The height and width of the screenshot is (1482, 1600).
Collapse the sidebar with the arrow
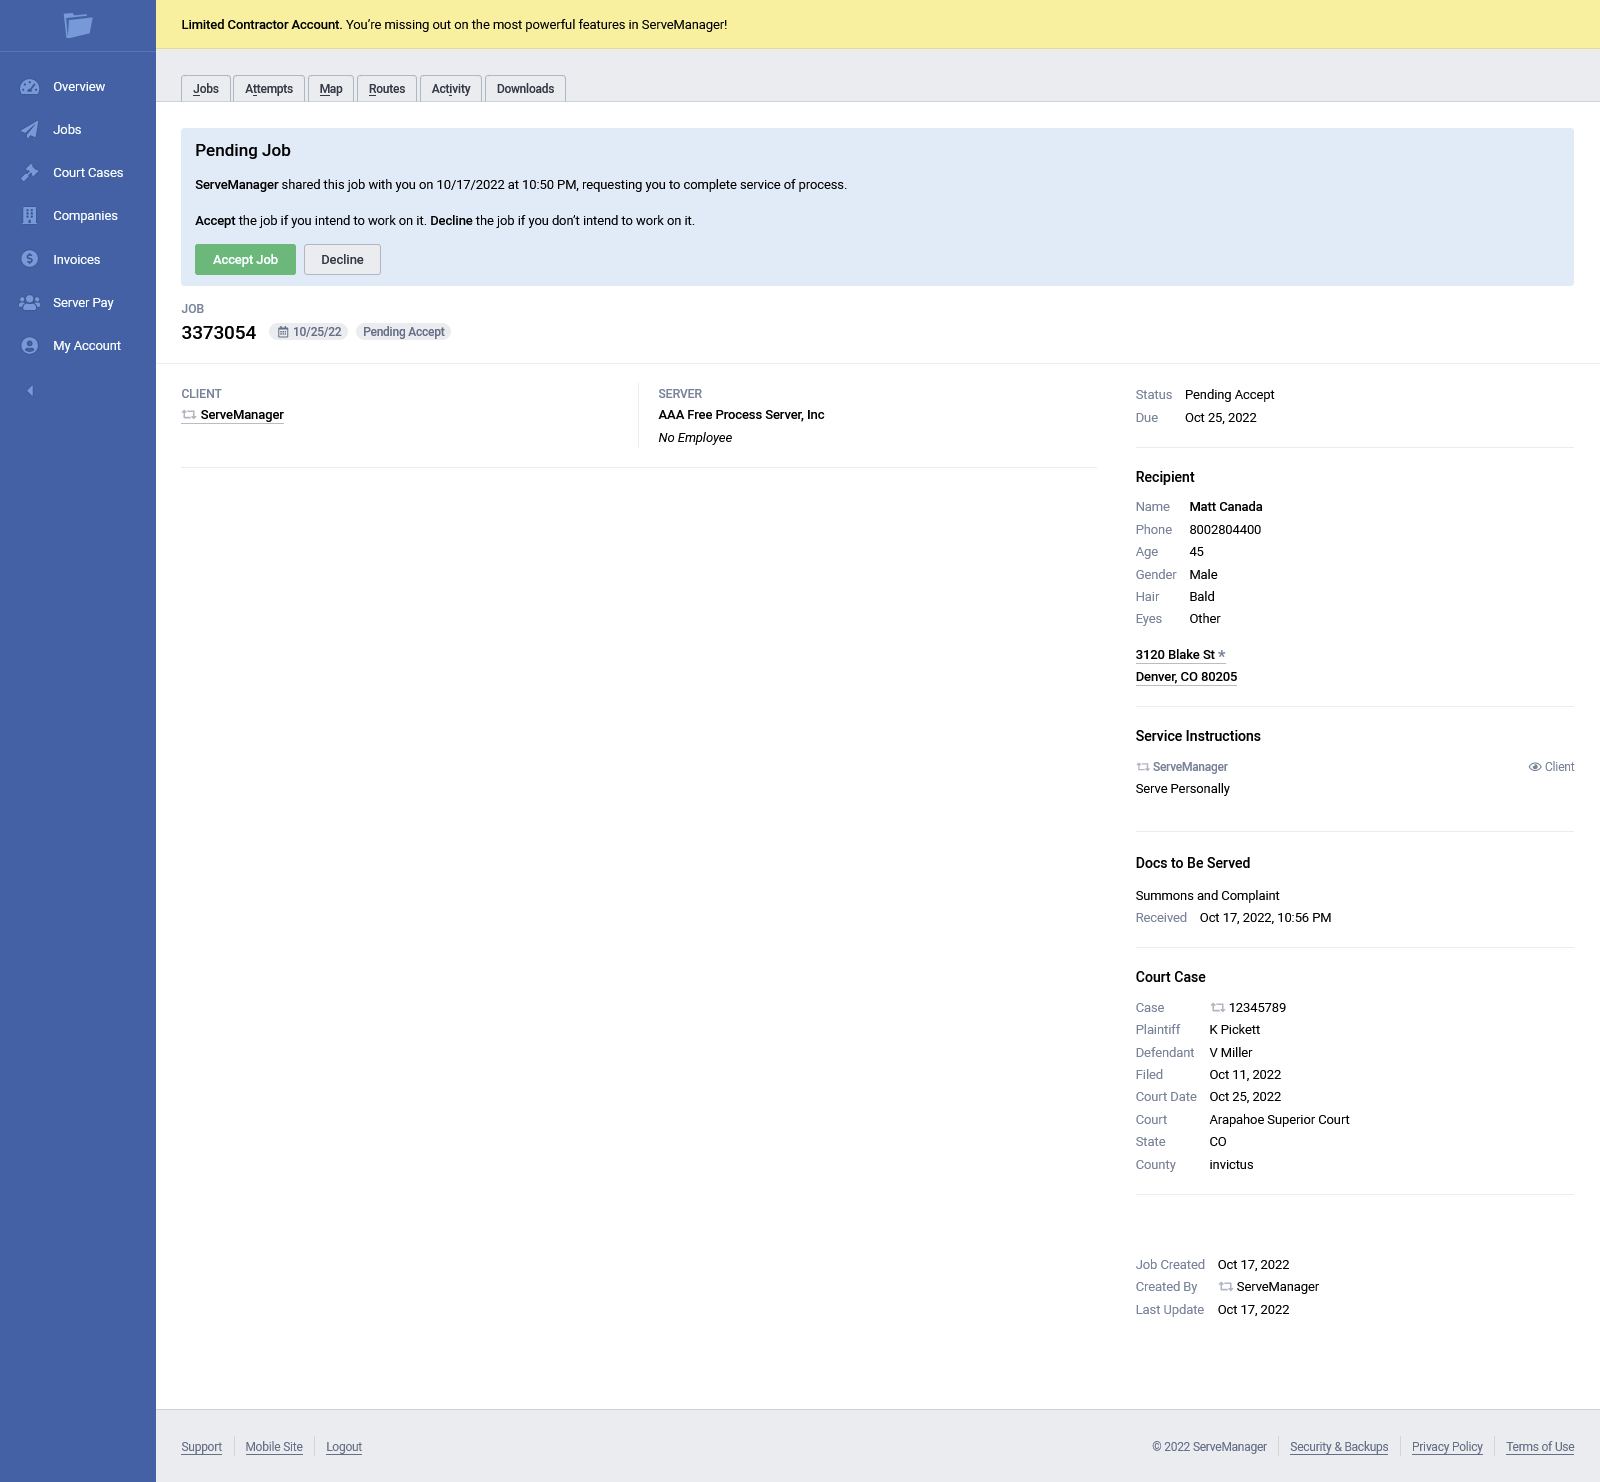coord(30,391)
